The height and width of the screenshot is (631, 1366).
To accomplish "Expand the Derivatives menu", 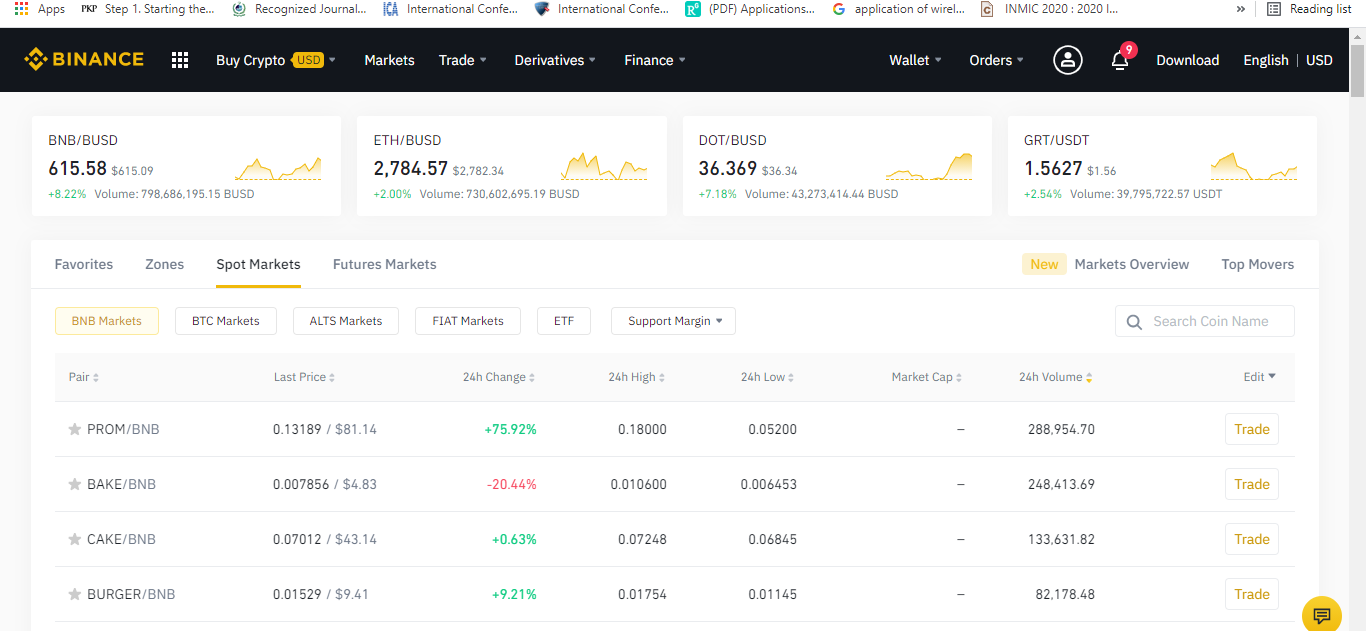I will pos(555,60).
